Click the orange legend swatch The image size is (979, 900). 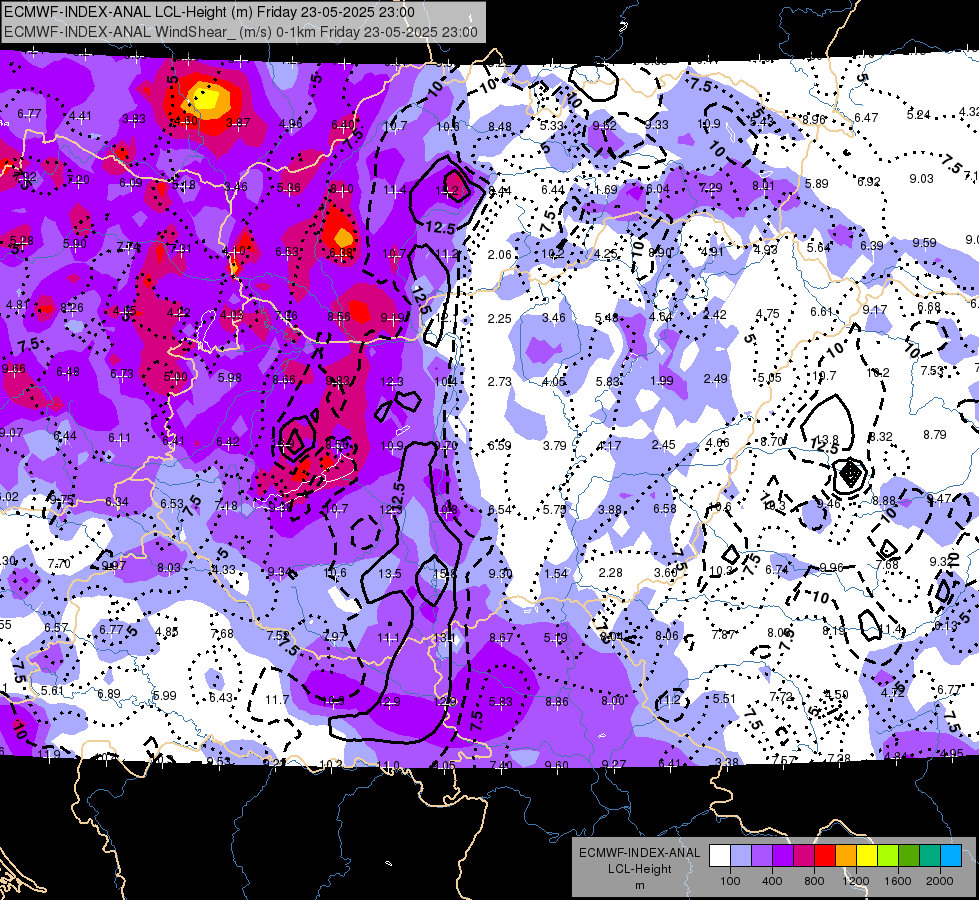coord(845,855)
